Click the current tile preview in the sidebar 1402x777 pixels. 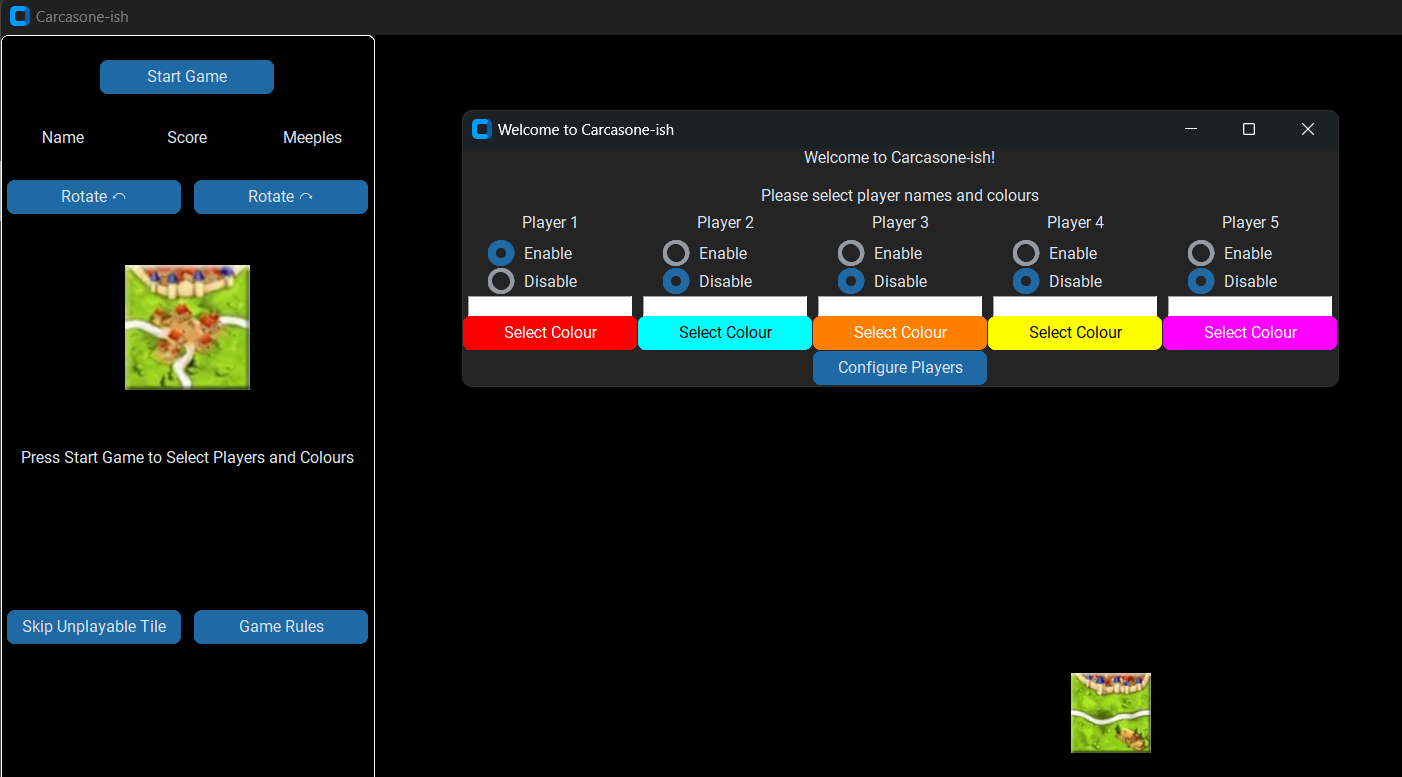click(187, 327)
